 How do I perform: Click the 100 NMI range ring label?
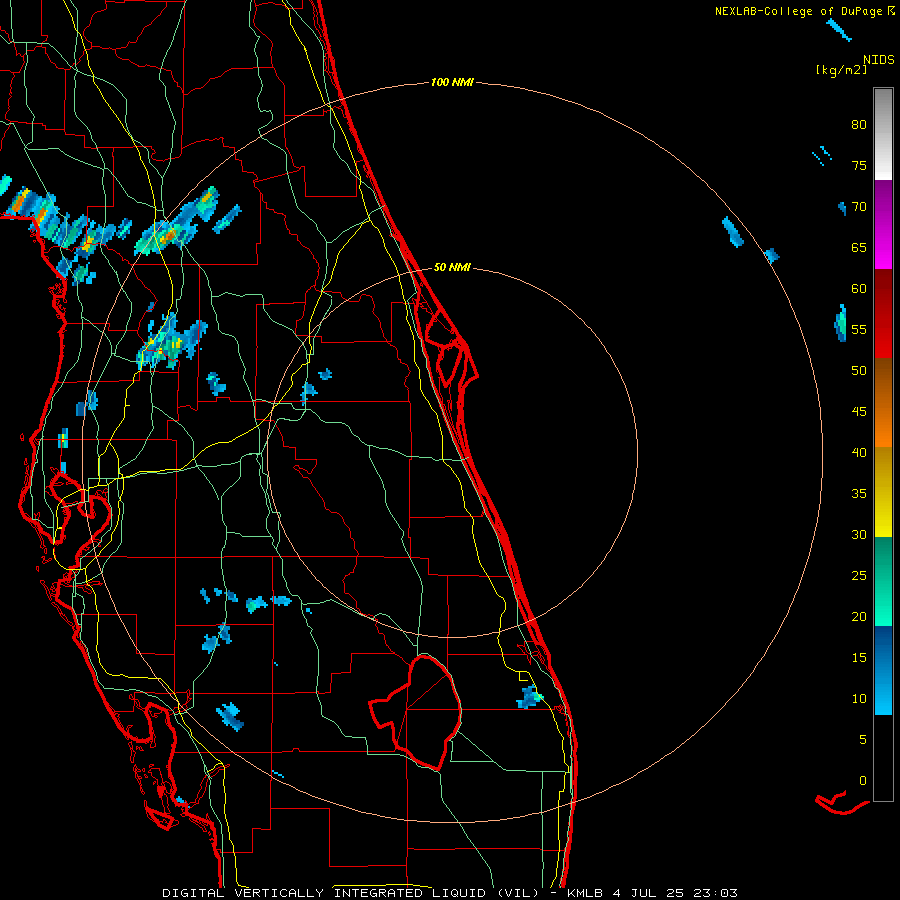click(x=452, y=83)
